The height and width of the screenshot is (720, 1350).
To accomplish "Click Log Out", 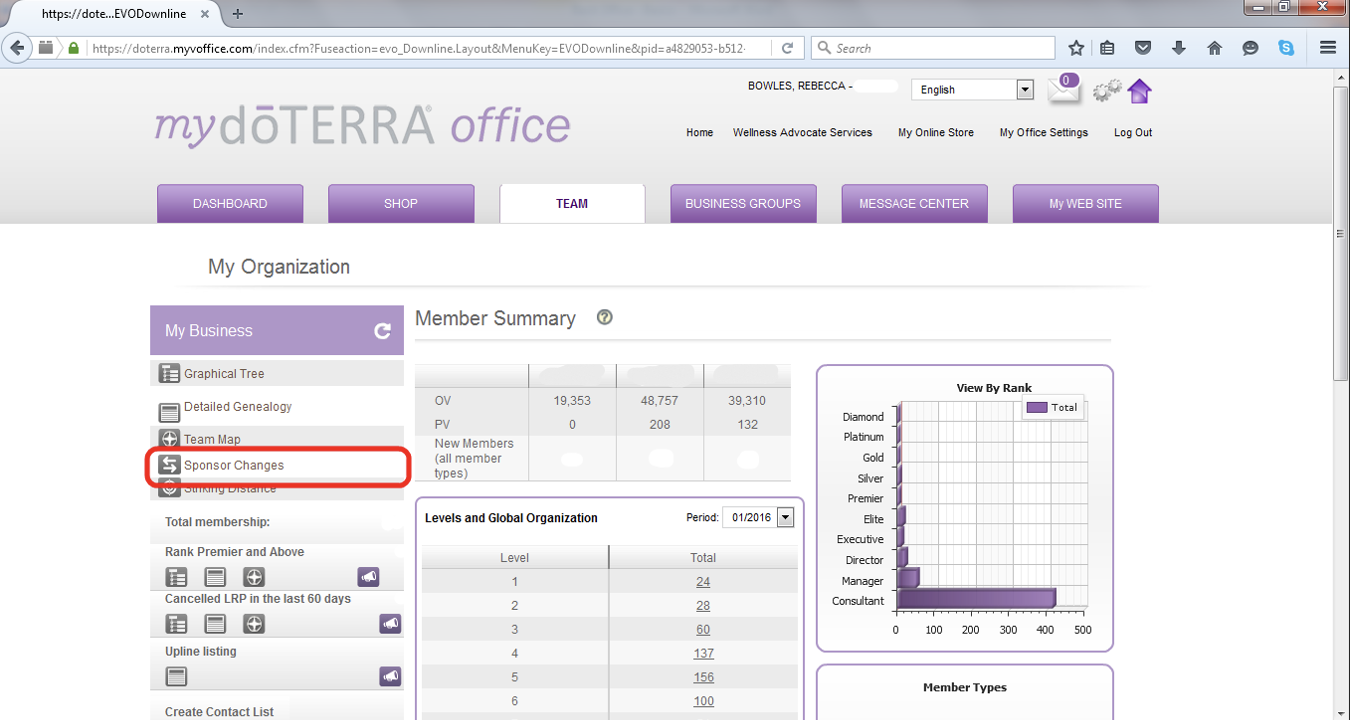I will pyautogui.click(x=1133, y=132).
